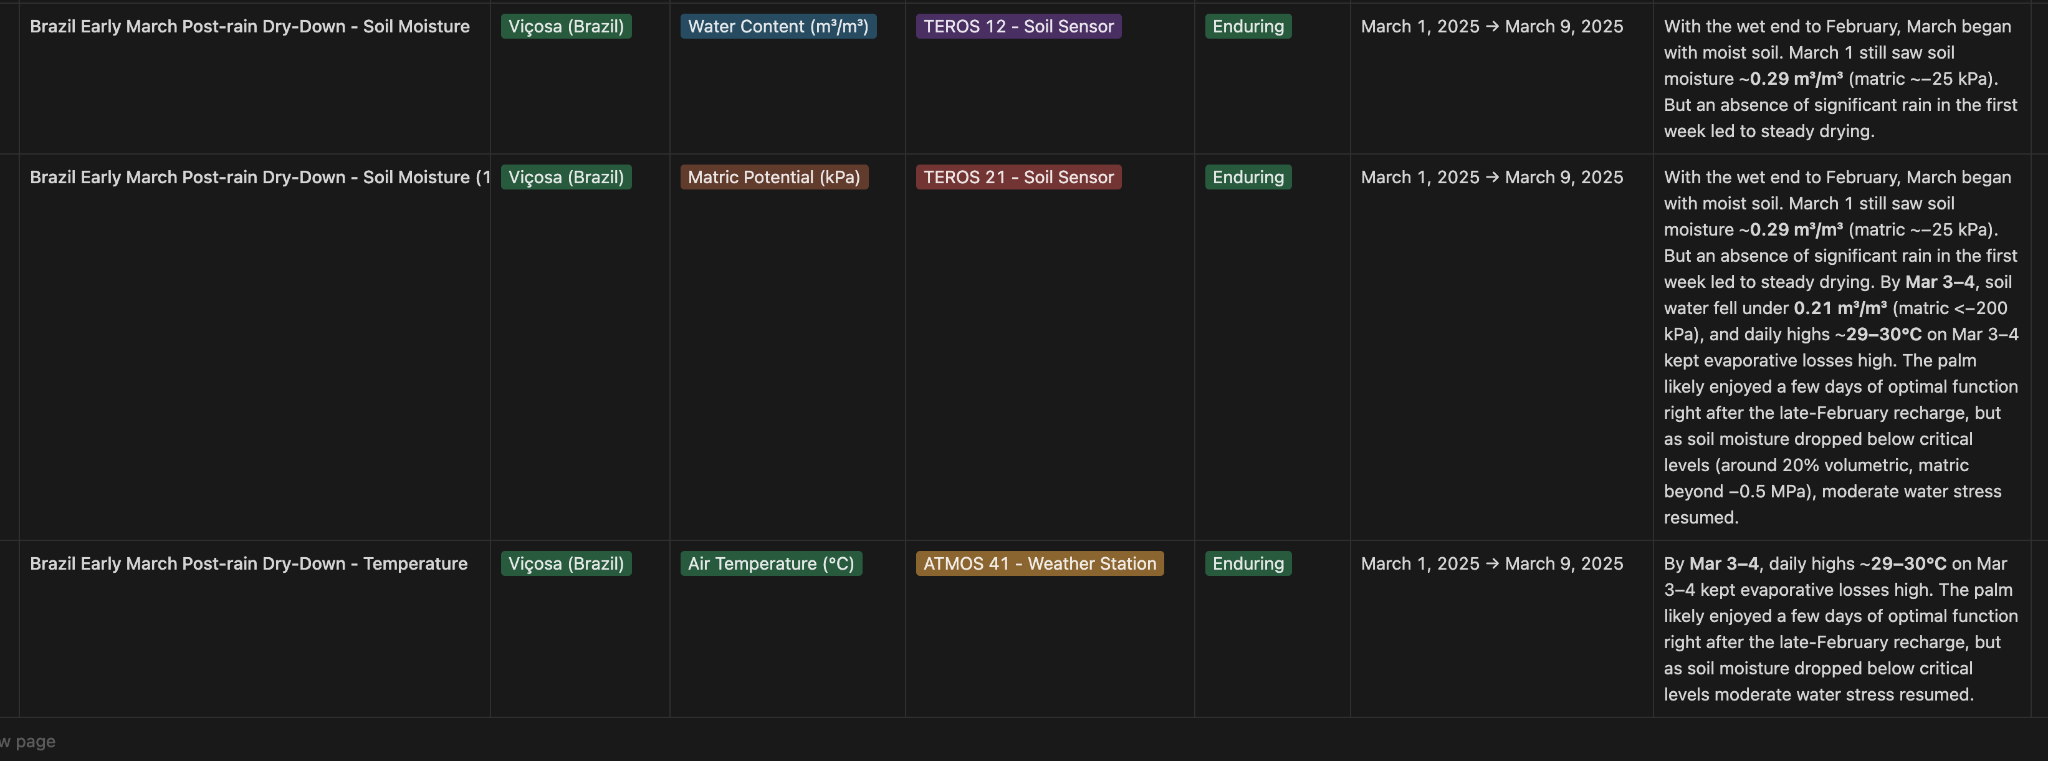Click the Enduring status in ATMOS 41 row

(1248, 564)
